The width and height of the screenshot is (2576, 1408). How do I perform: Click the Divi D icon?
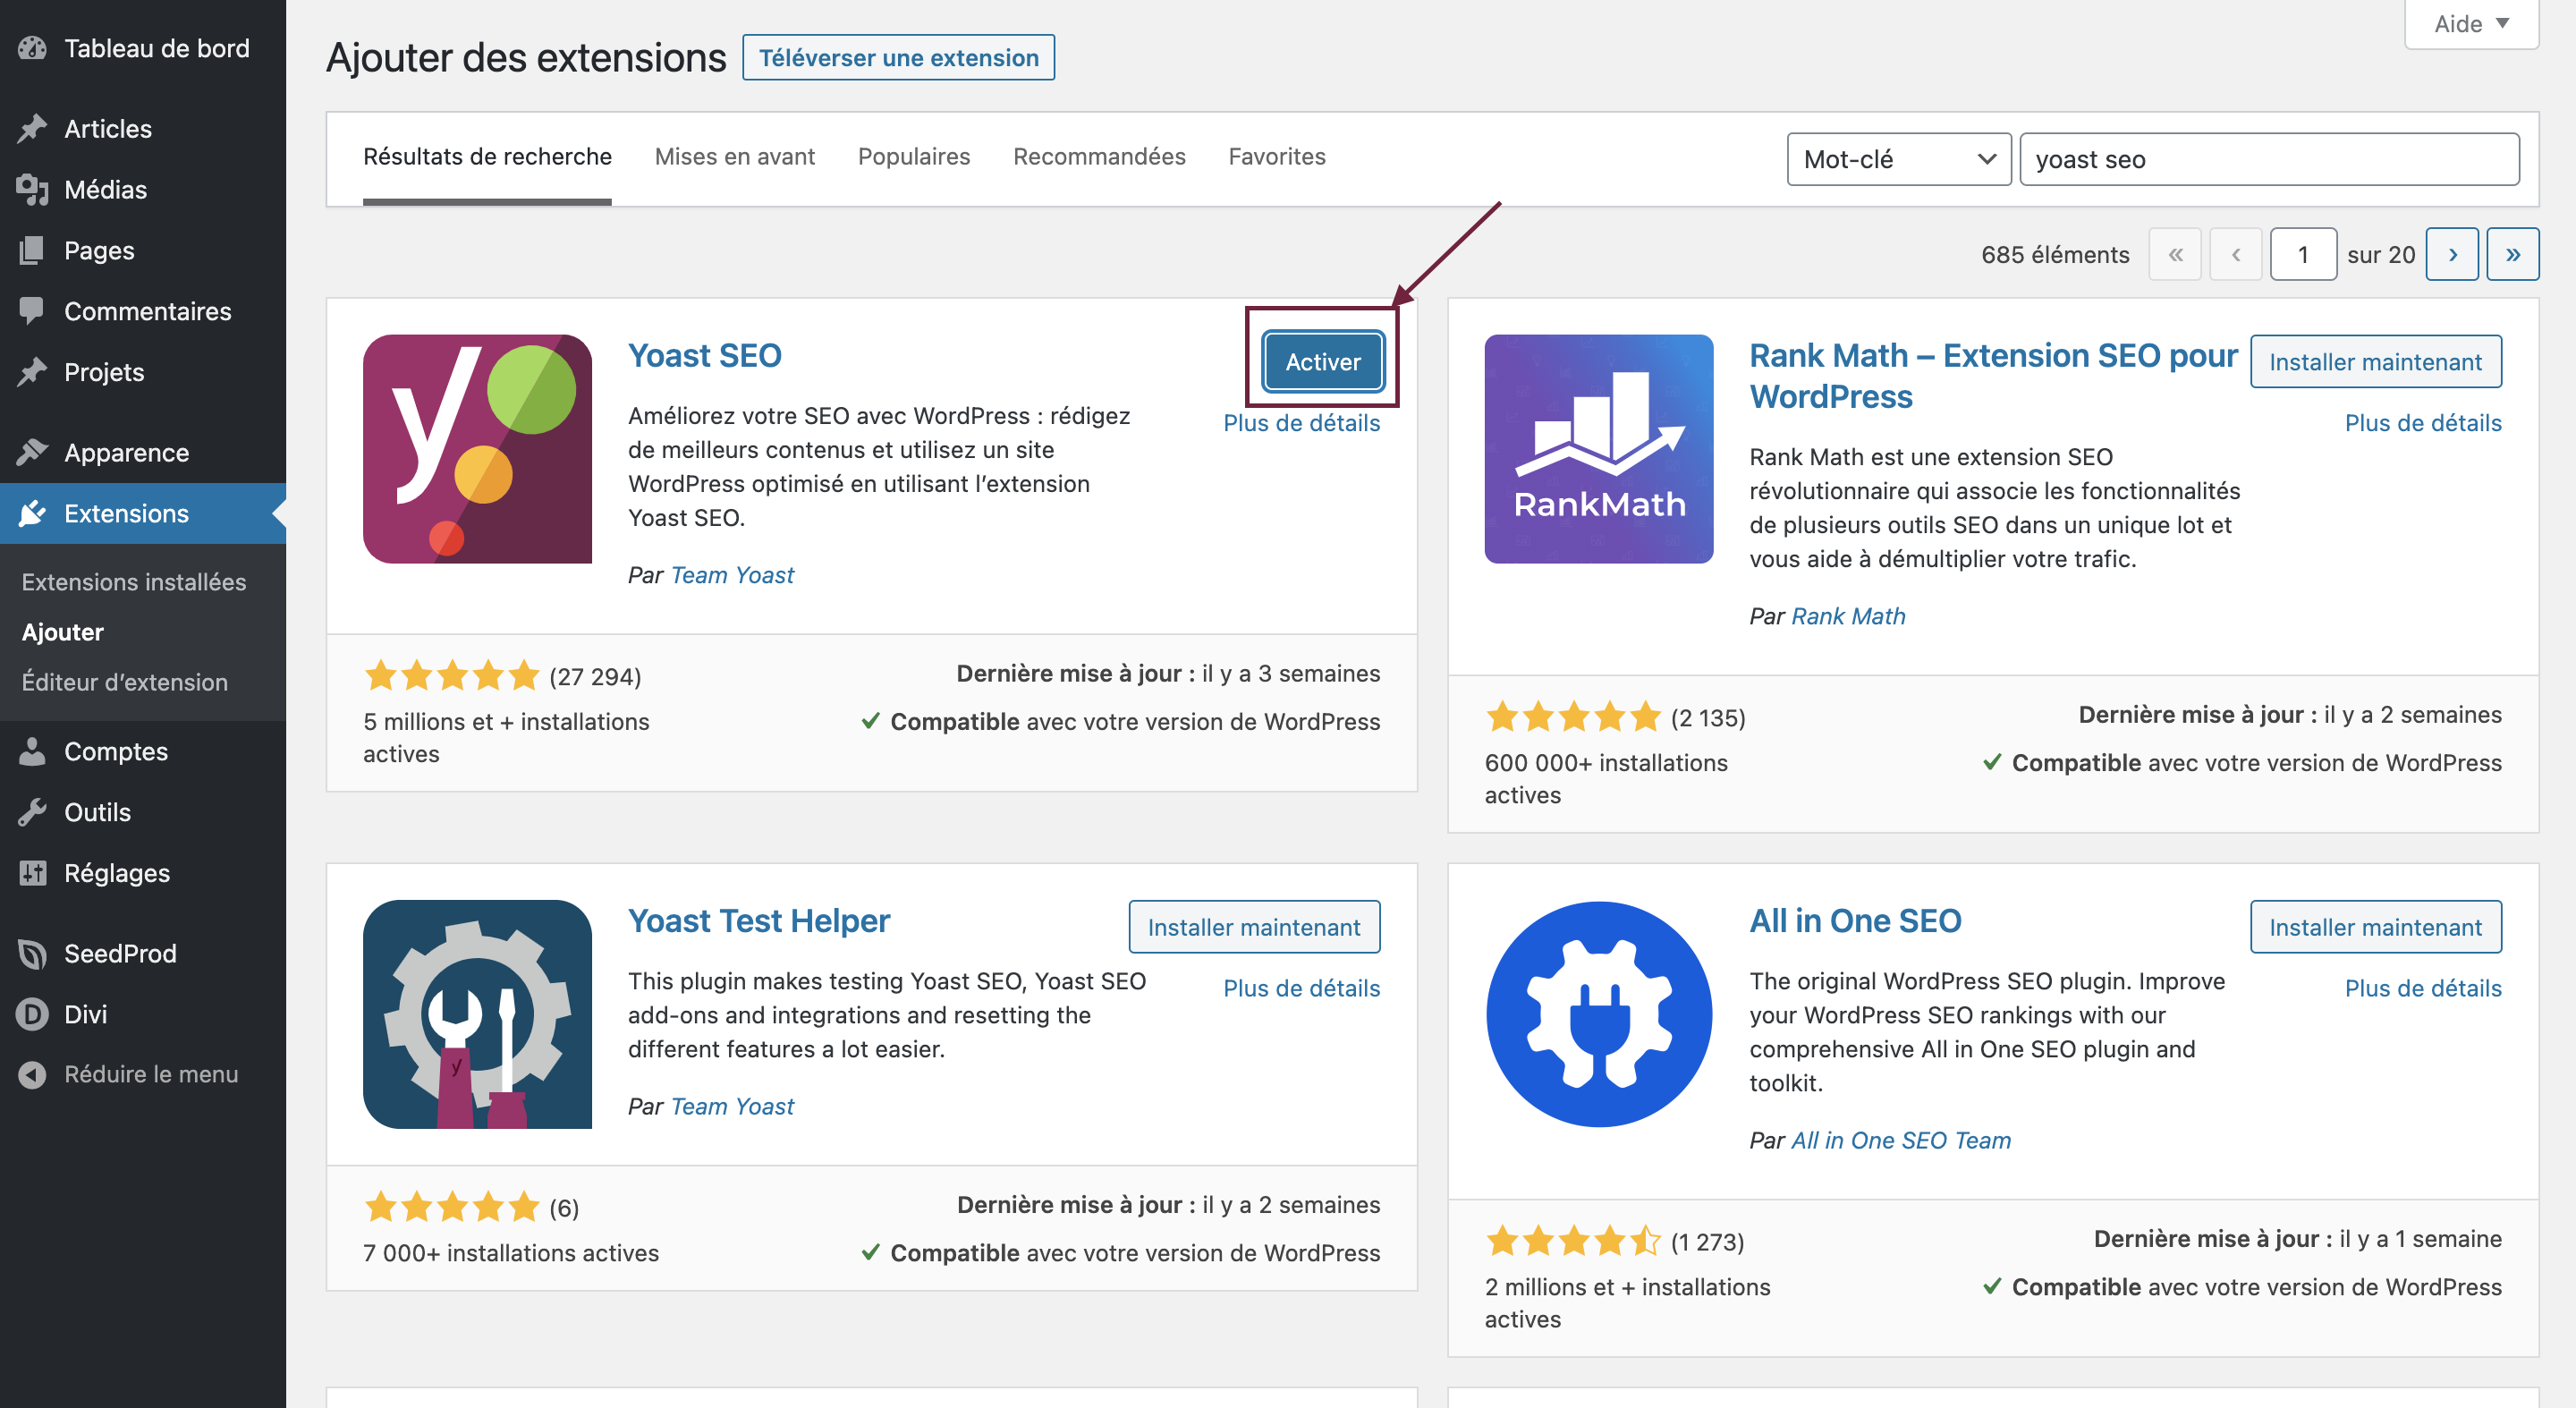[x=32, y=1014]
